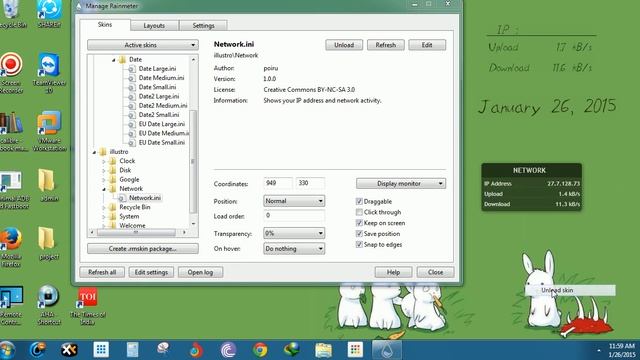Click the Network skin widget on desktop

click(x=531, y=187)
